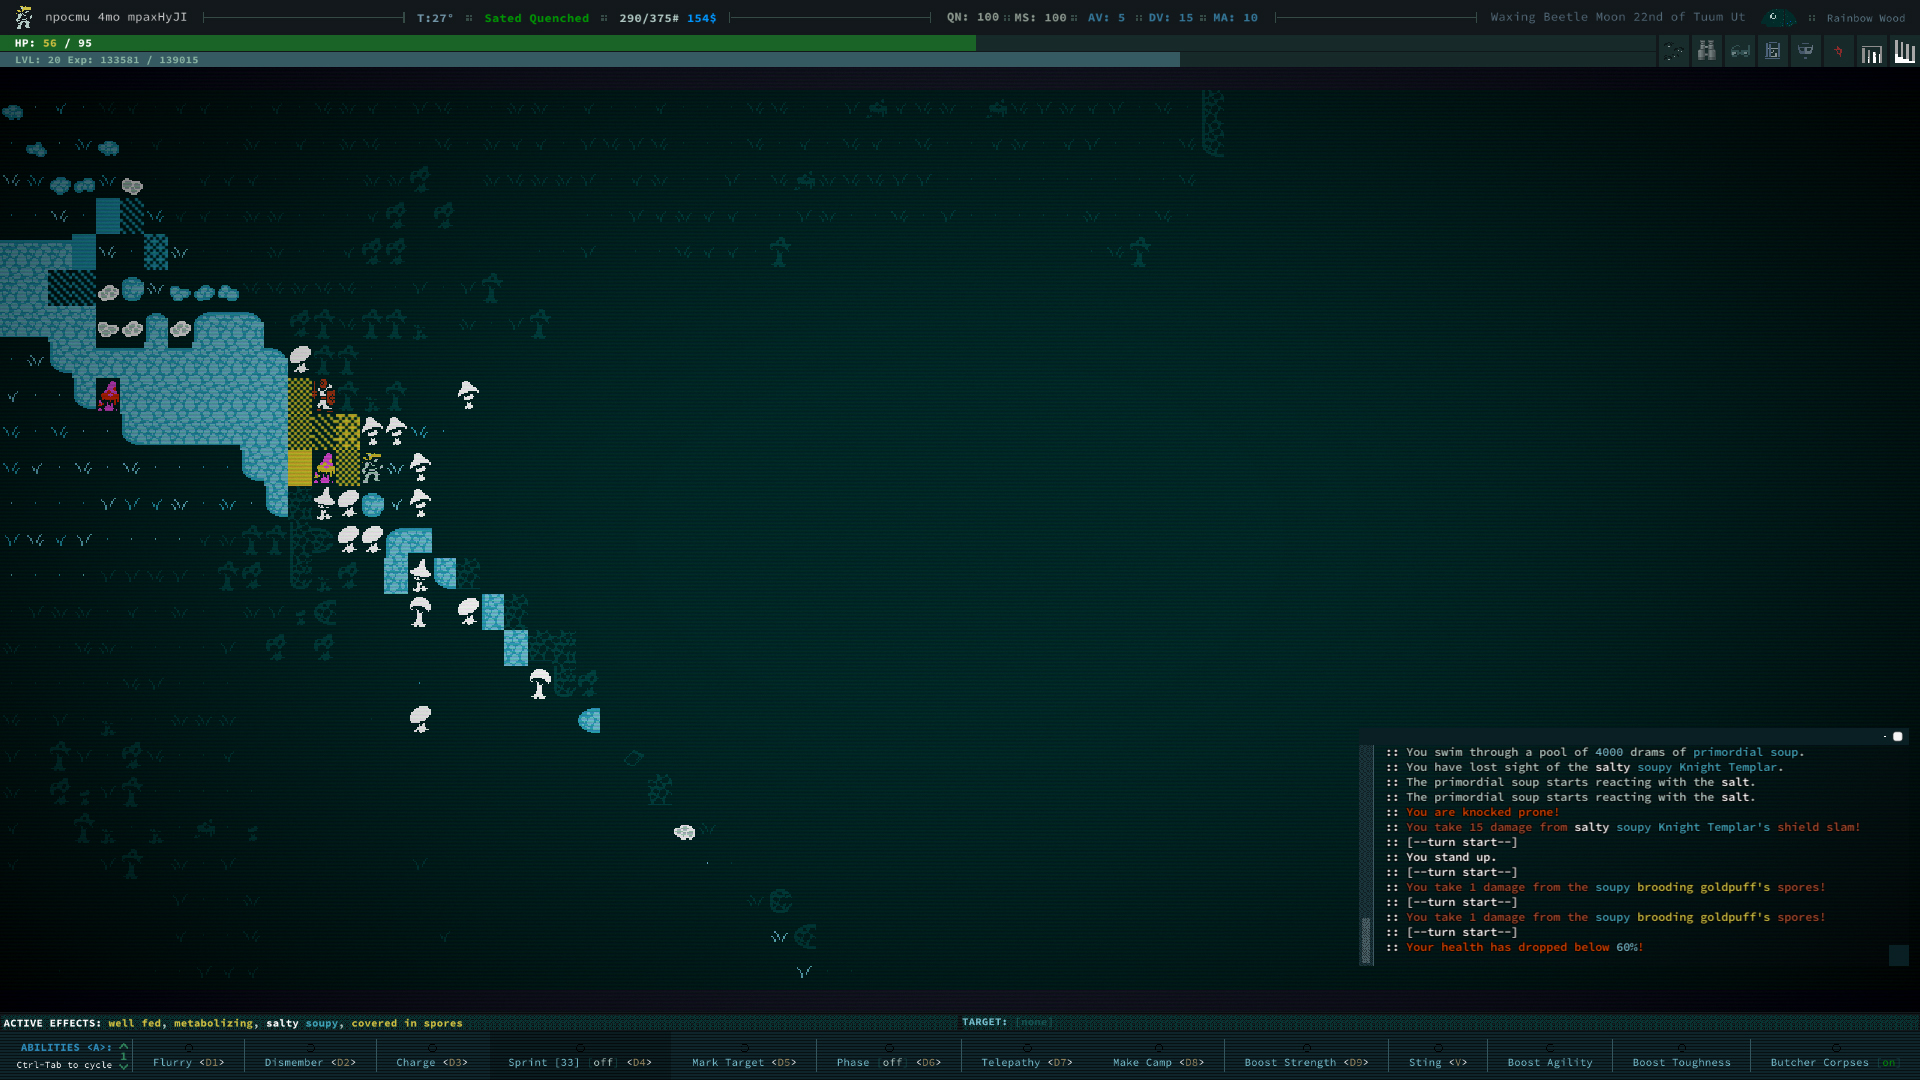Click the green HP bar
This screenshot has height=1080, width=1920.
click(488, 43)
